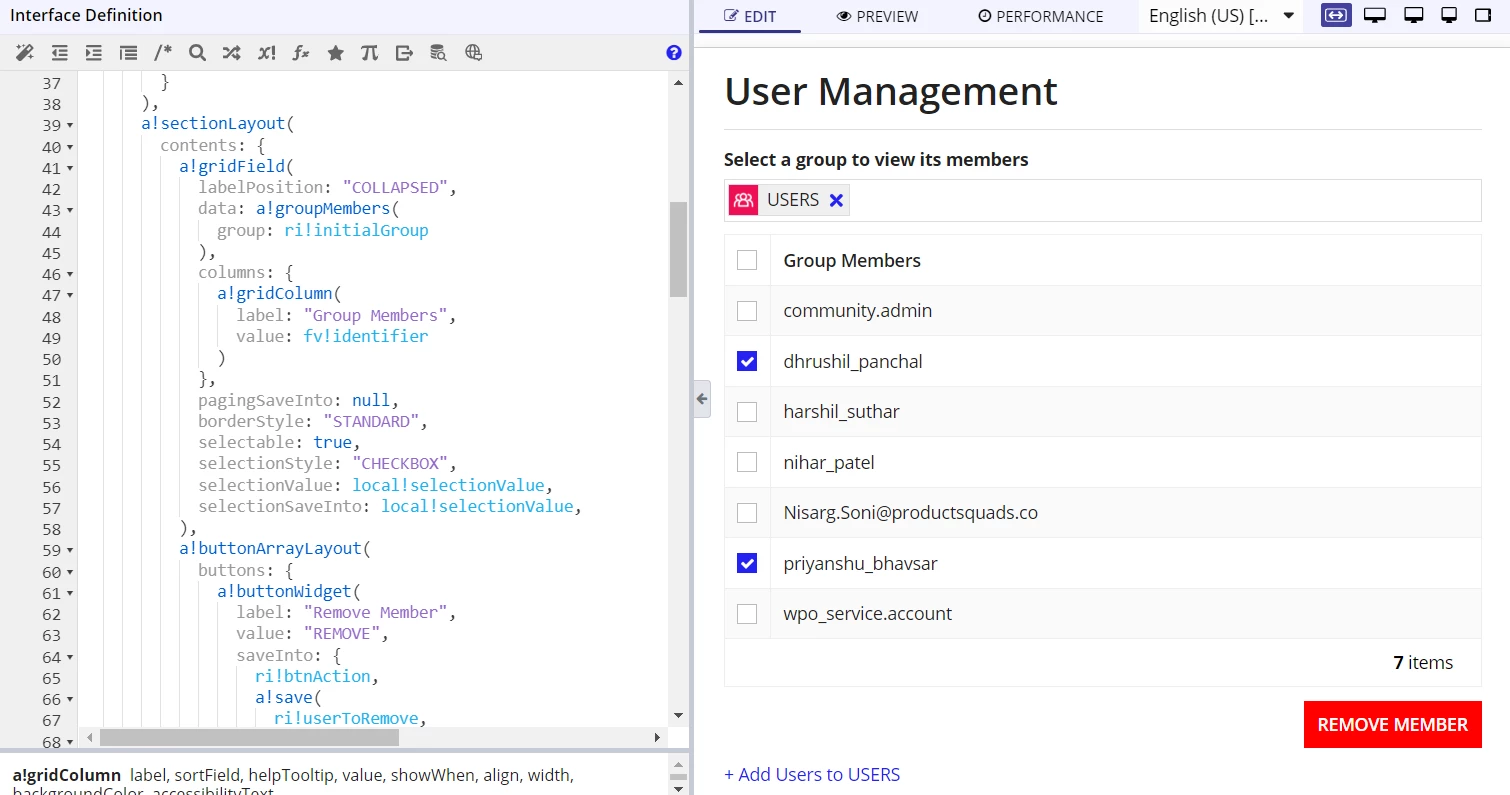Screen dimensions: 1510x795
Task: Switch to the PREVIEW tab
Action: click(877, 16)
